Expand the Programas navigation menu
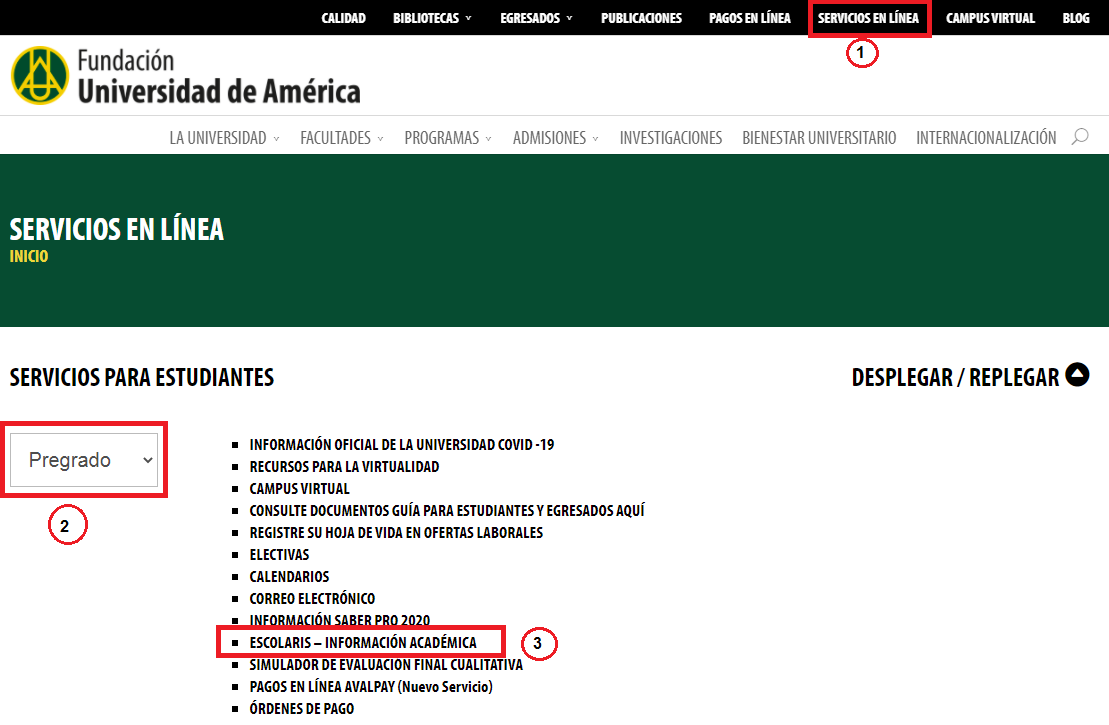 pyautogui.click(x=448, y=138)
